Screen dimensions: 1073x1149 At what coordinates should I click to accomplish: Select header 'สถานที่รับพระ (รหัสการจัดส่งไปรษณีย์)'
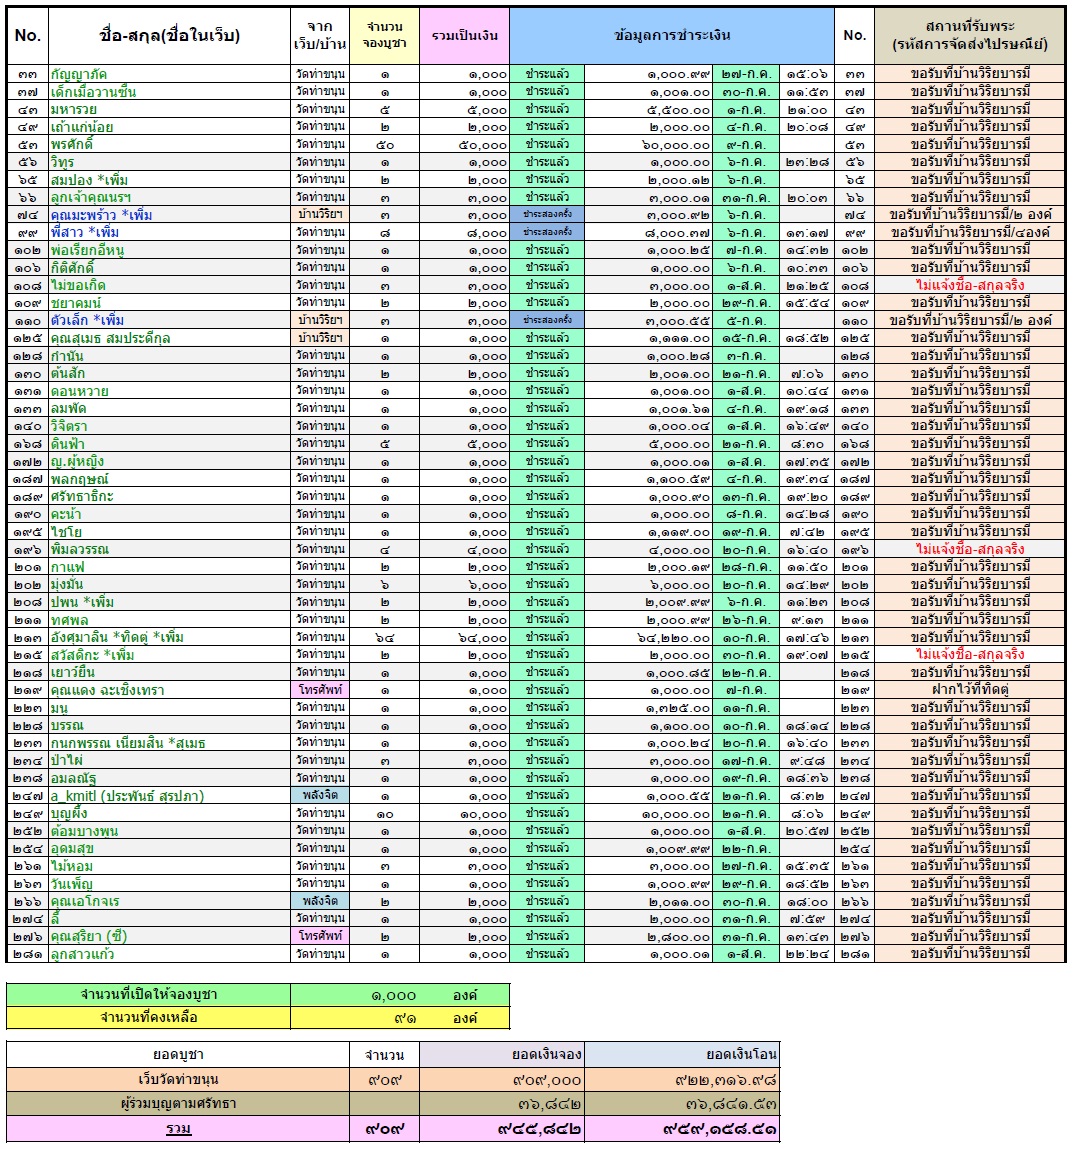(x=970, y=35)
